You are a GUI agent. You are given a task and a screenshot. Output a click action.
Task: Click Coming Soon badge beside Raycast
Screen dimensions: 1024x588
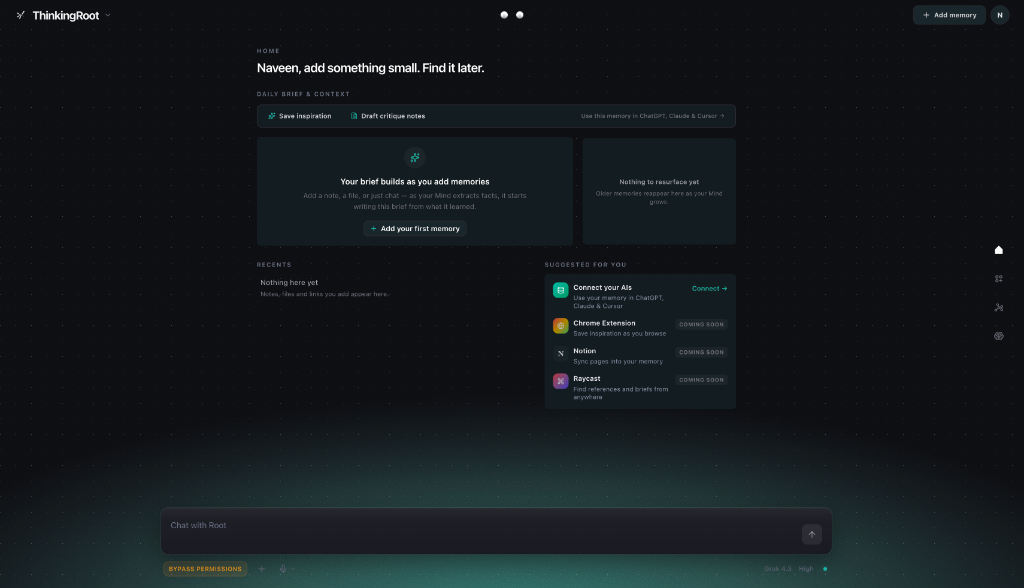point(701,380)
